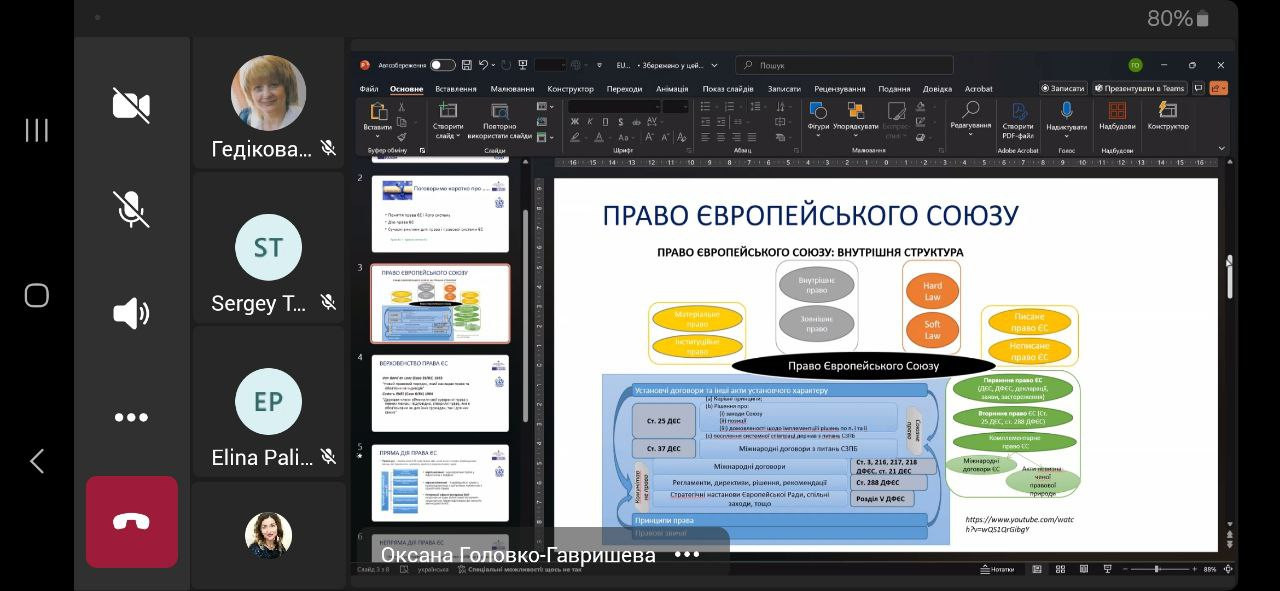Select slide 4 thumbnail ВЕРХОВЕНСТВО ПРАВА ЄС

440,393
